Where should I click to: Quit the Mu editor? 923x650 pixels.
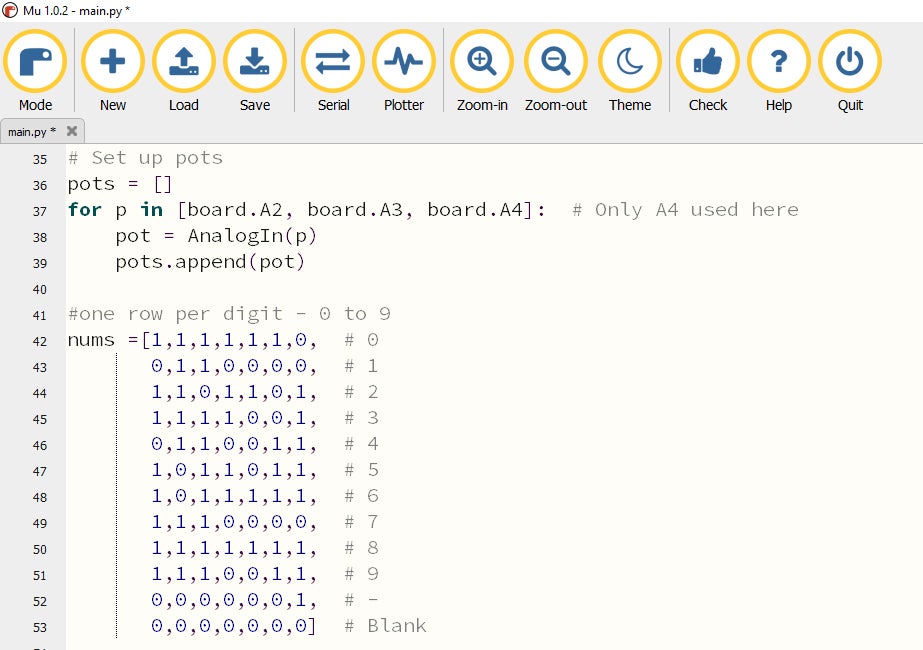point(850,62)
